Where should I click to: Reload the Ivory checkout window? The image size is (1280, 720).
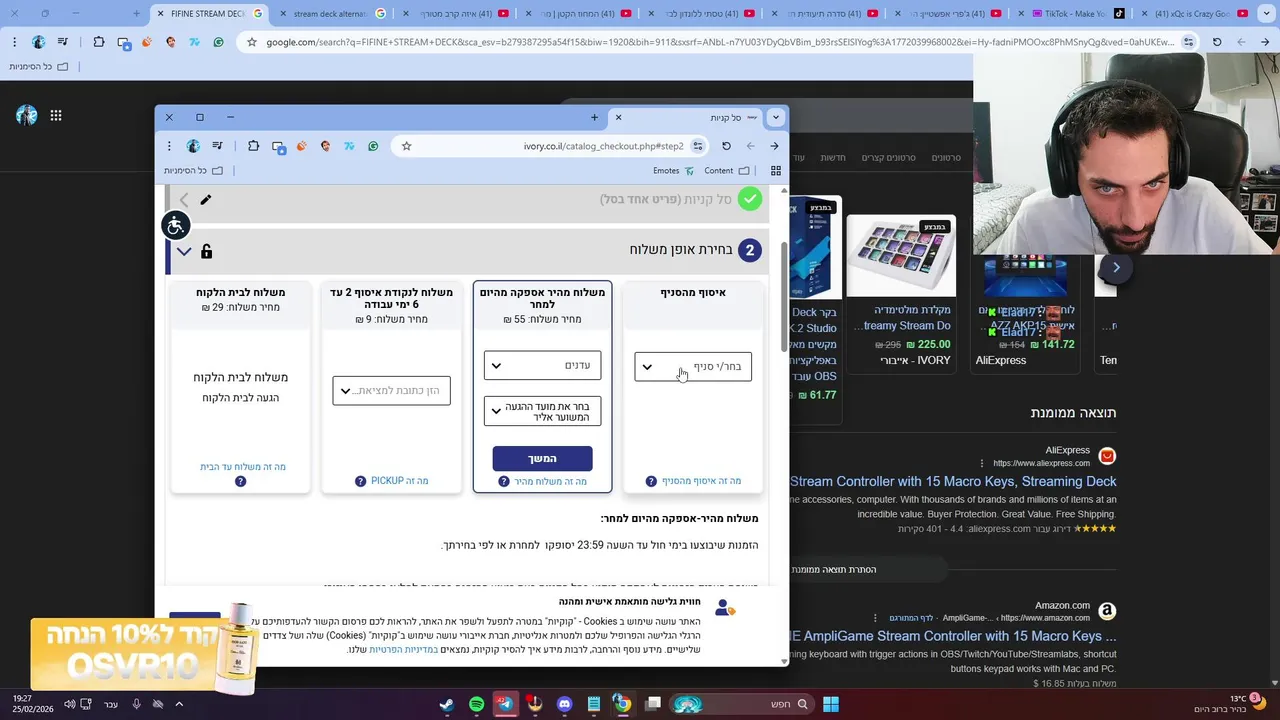coord(726,146)
